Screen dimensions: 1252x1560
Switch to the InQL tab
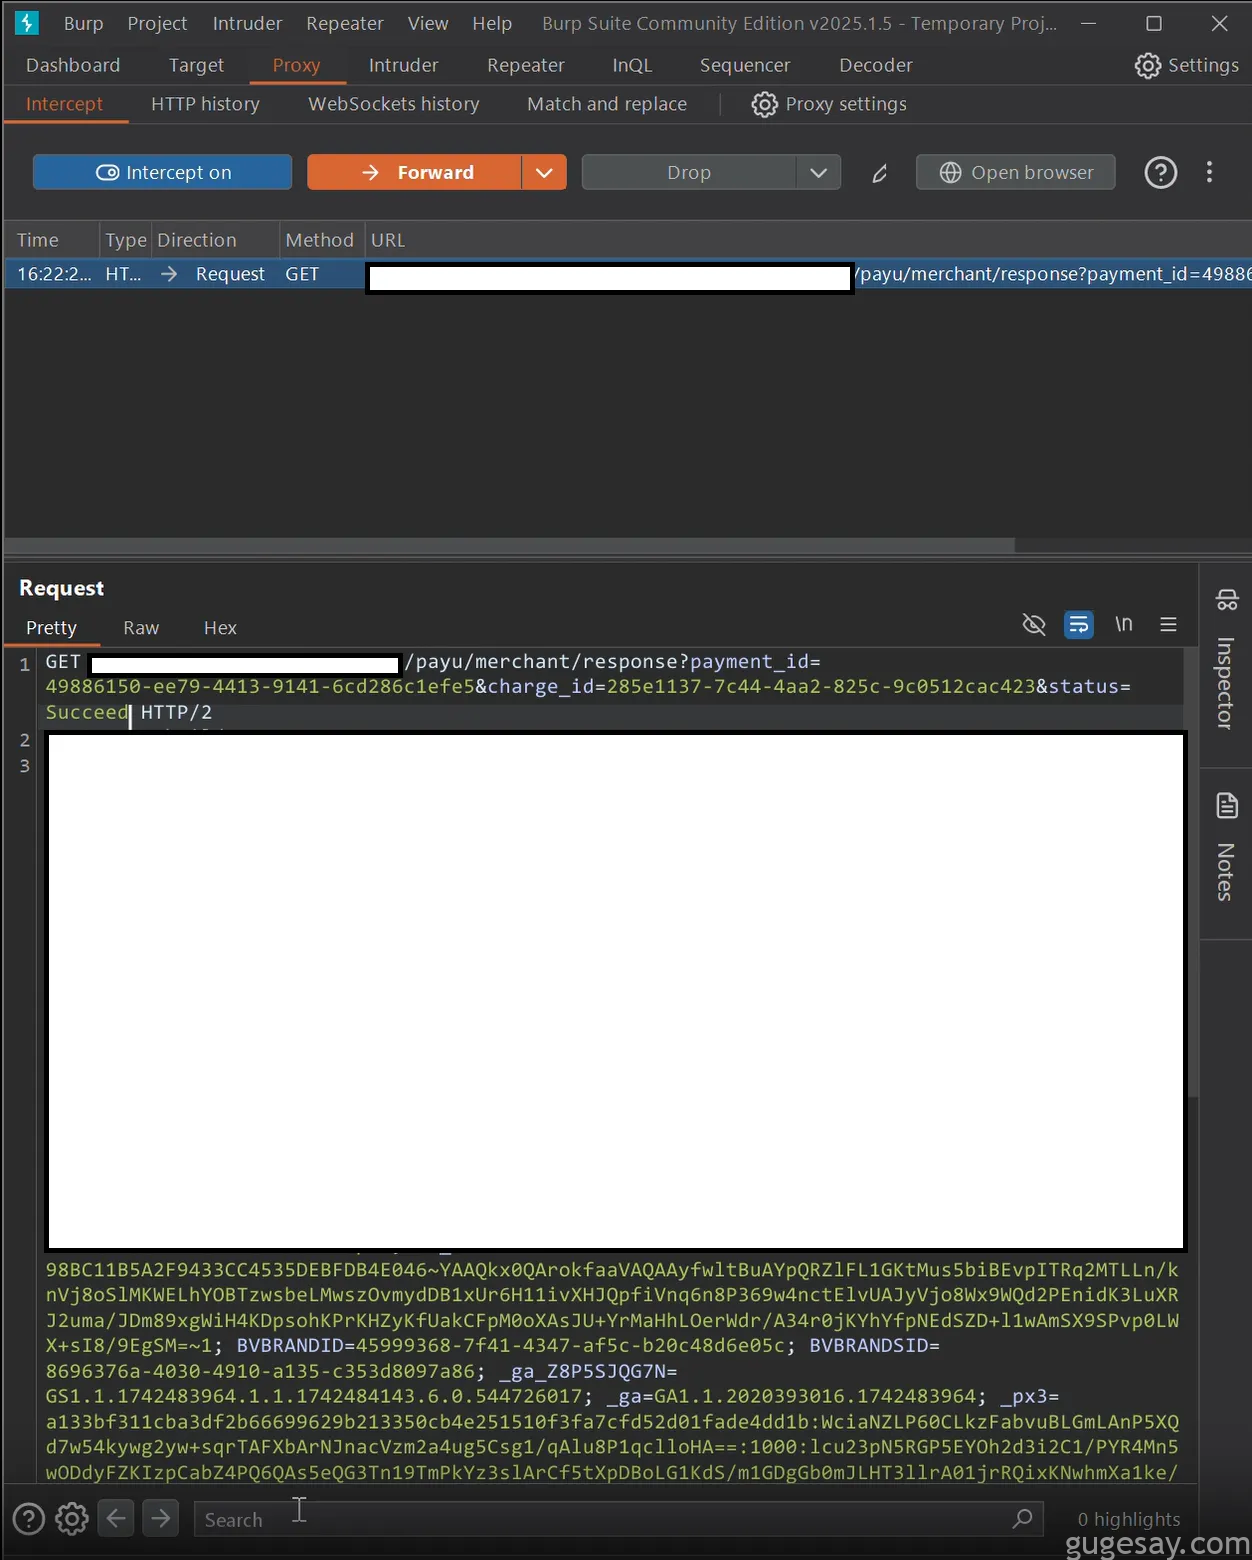coord(632,65)
